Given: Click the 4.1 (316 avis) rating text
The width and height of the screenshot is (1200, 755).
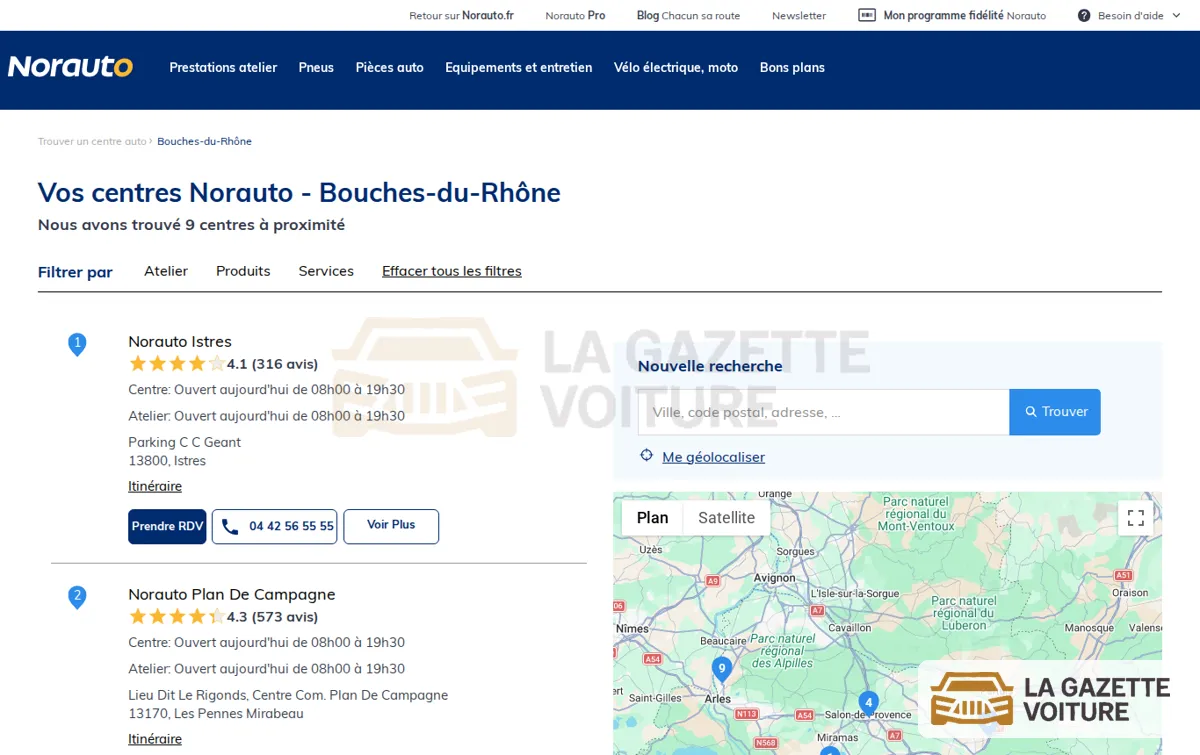Looking at the screenshot, I should (272, 364).
